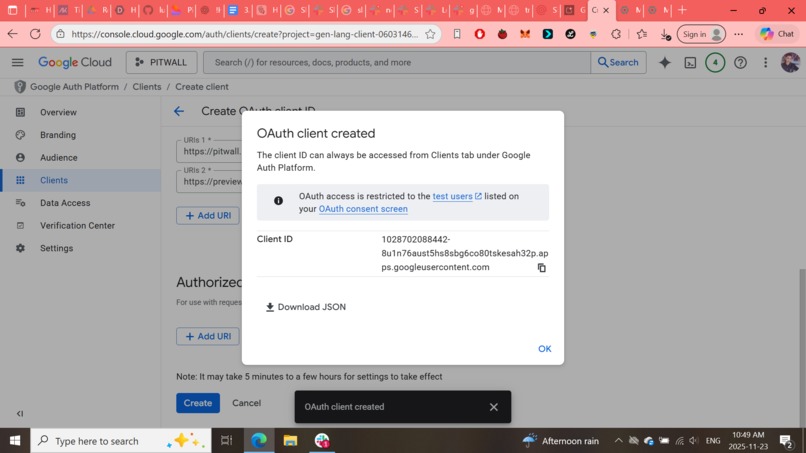The image size is (806, 453).
Task: Open the Opera red O extension icon
Action: click(480, 34)
